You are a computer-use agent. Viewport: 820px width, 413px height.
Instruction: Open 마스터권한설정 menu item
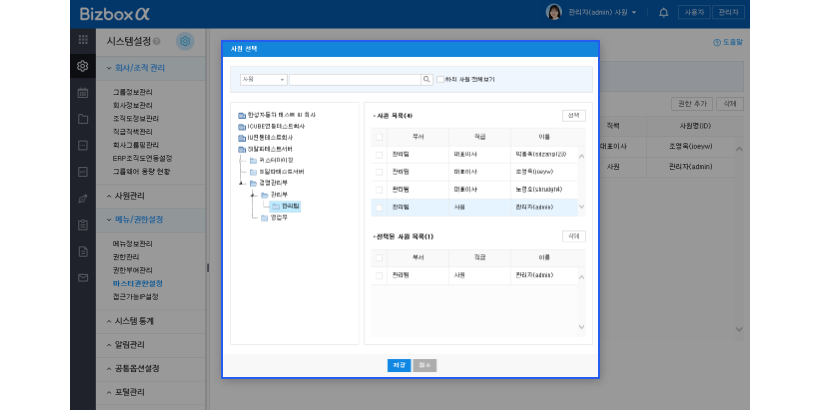pyautogui.click(x=138, y=283)
